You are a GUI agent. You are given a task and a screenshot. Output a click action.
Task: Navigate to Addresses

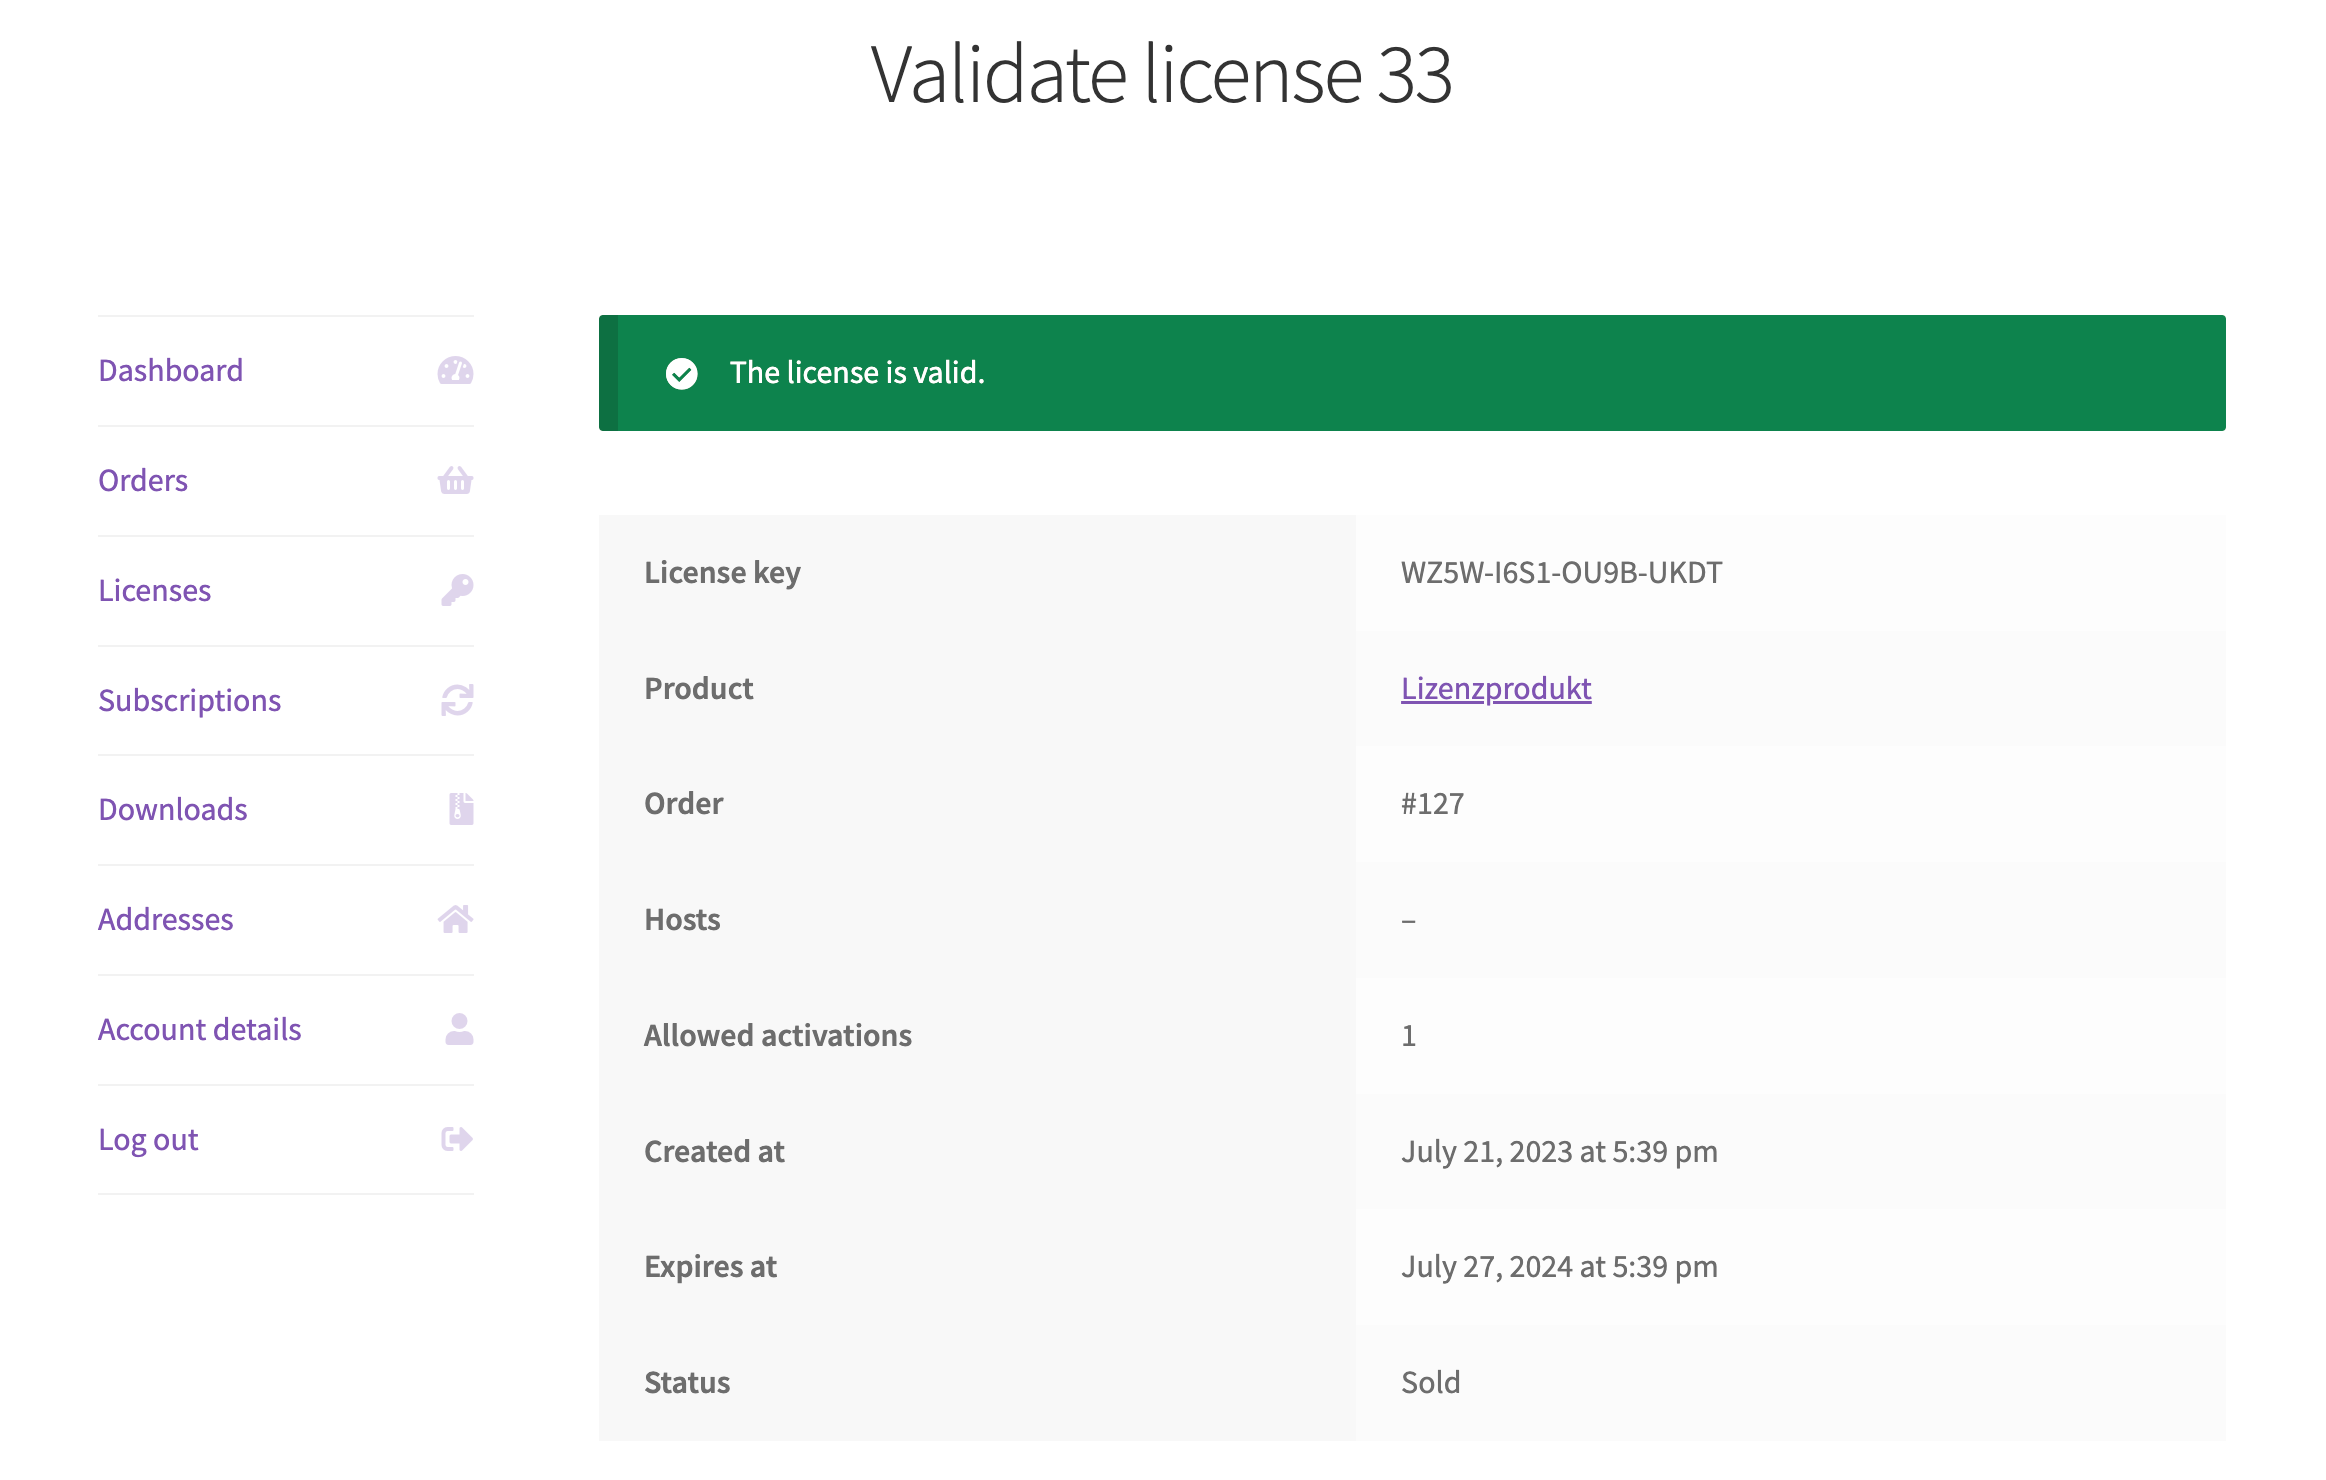[166, 919]
